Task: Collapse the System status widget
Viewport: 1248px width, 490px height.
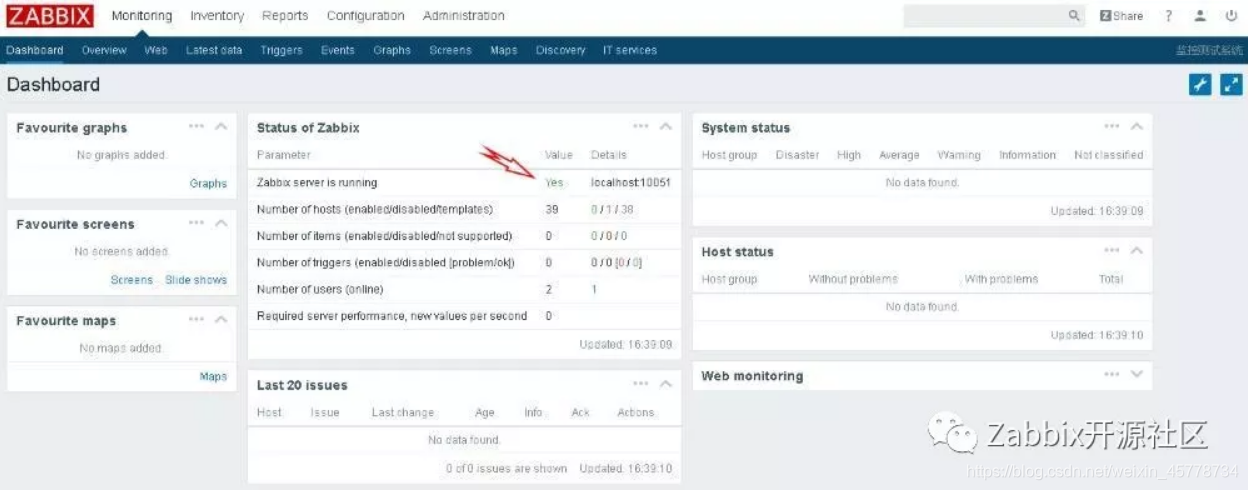Action: 1137,126
